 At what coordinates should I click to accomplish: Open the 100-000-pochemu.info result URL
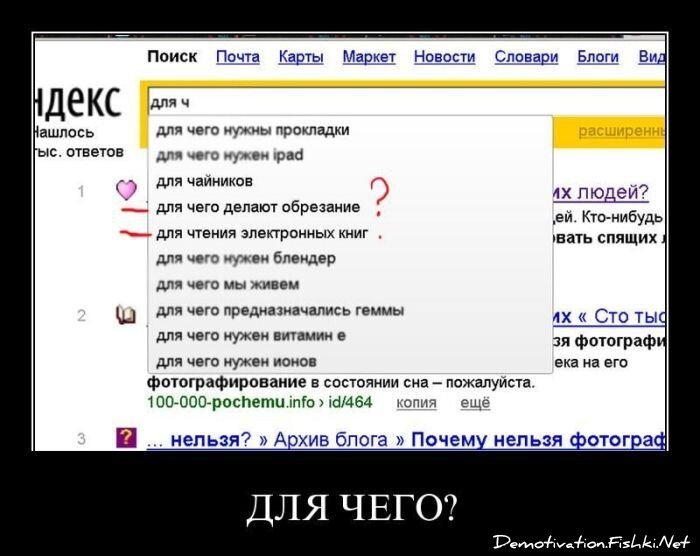click(x=259, y=402)
